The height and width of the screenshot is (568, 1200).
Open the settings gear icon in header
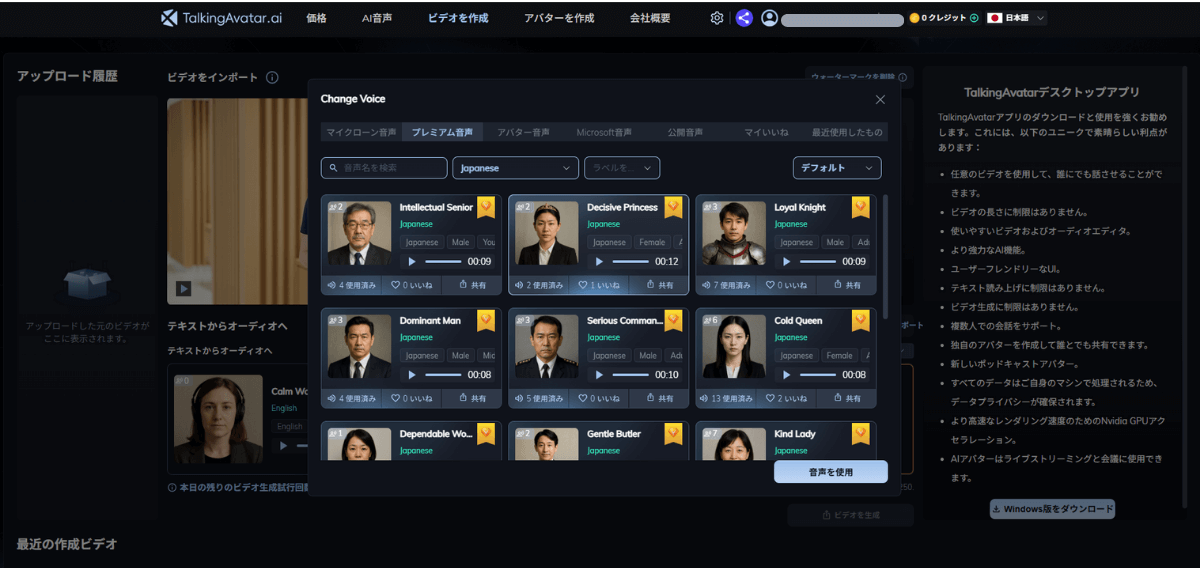[717, 18]
